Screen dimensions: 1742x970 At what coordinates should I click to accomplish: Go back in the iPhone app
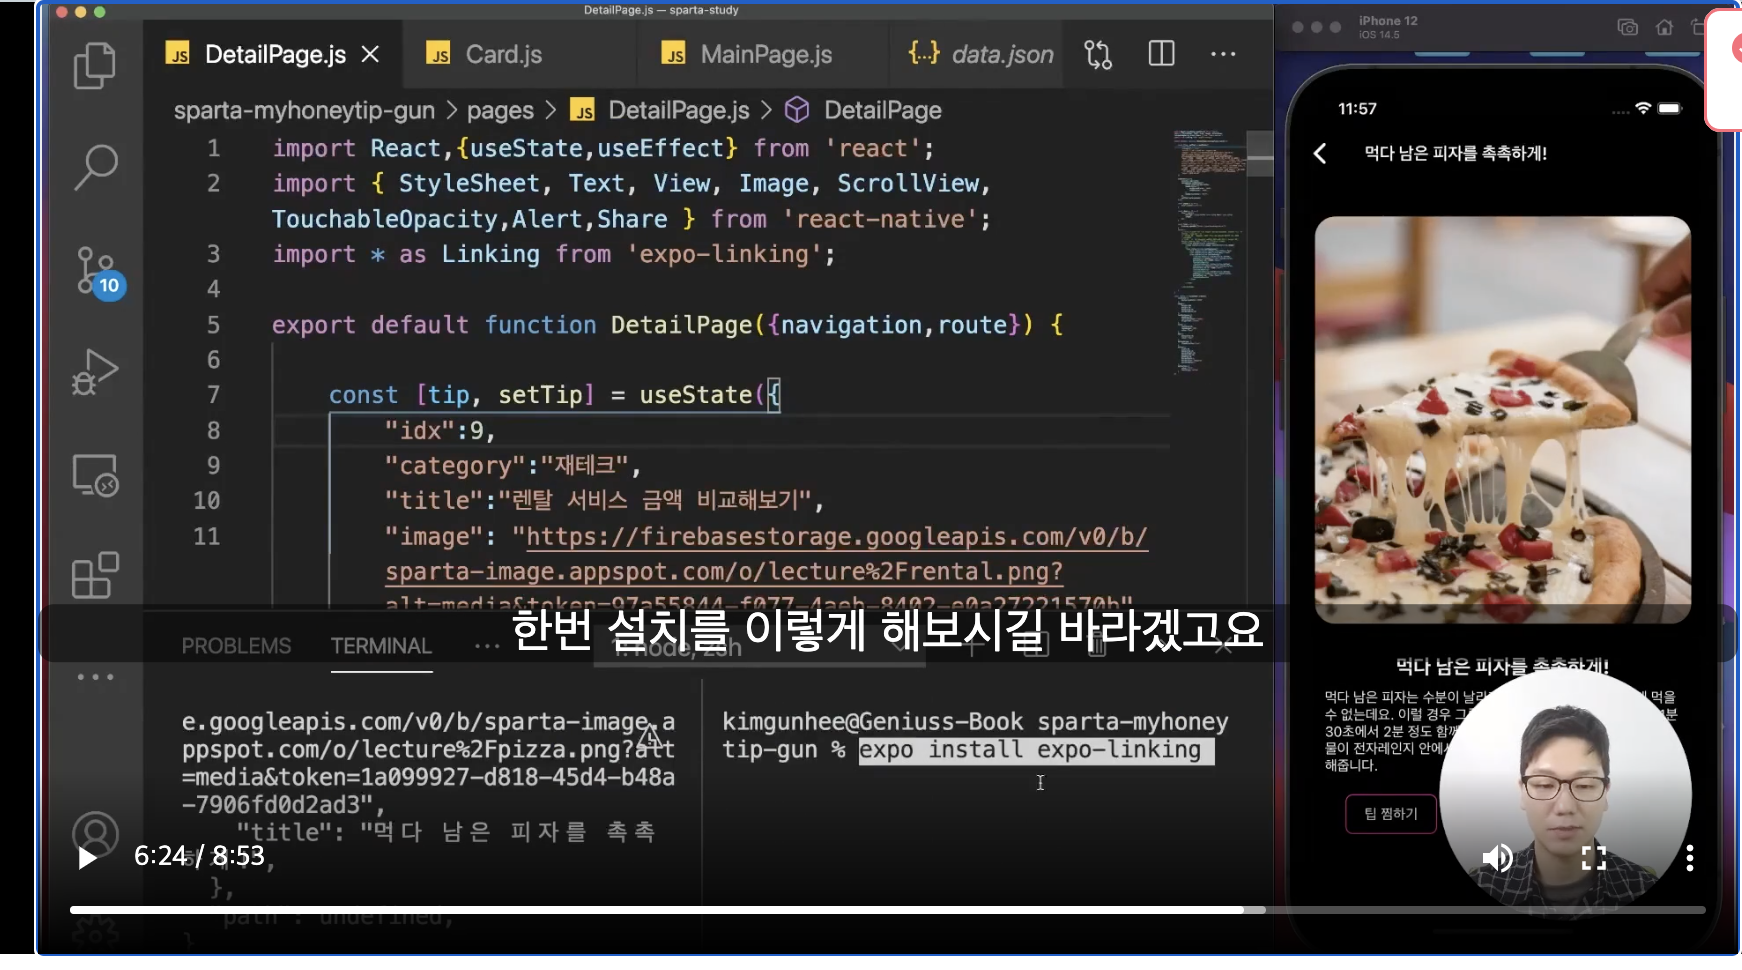point(1320,153)
